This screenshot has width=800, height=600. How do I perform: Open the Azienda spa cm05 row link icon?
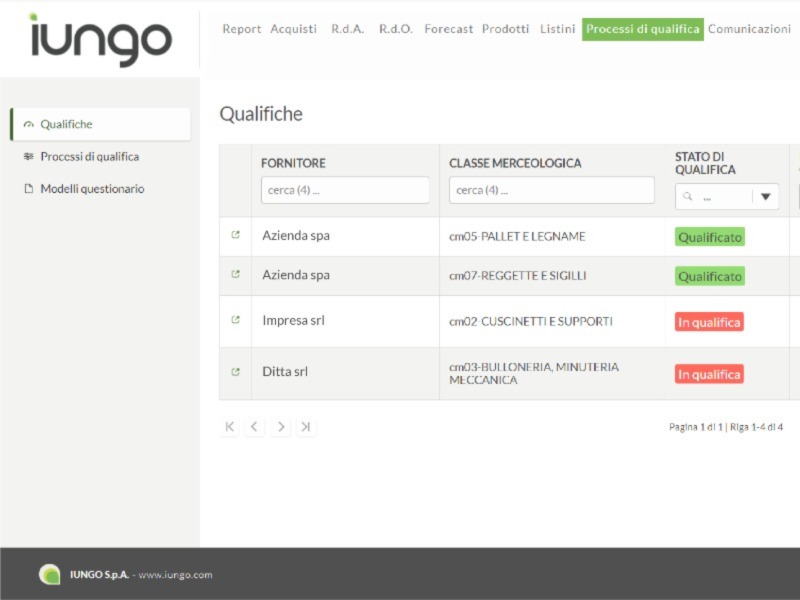coord(235,236)
